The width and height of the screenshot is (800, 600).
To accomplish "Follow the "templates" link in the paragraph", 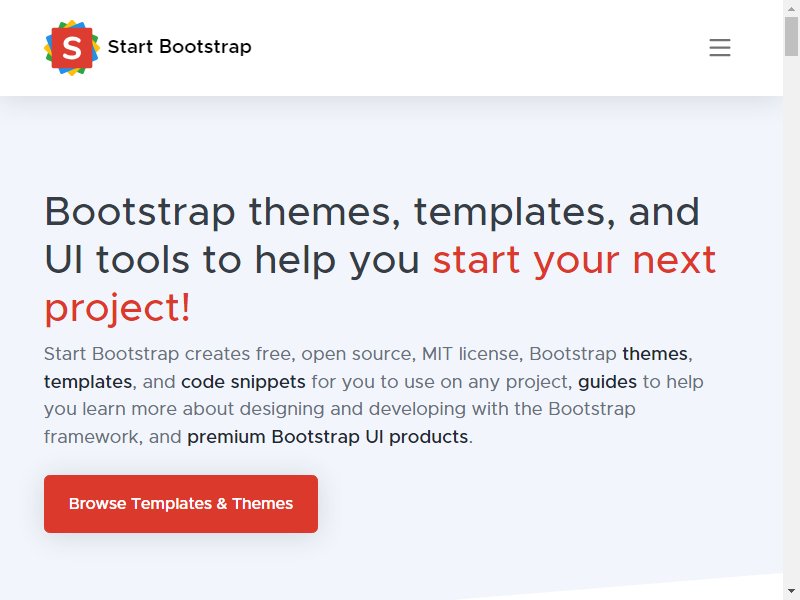I will click(x=88, y=382).
